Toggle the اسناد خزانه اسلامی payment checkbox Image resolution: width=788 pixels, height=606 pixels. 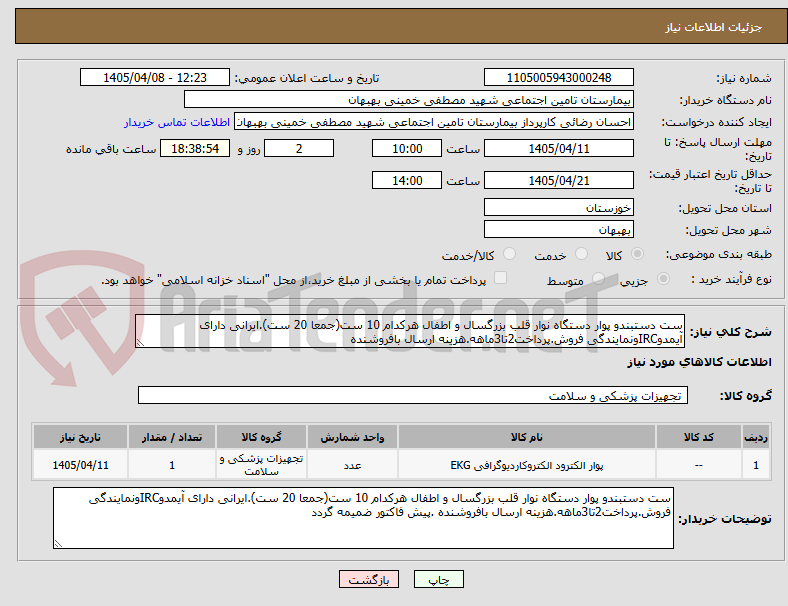pyautogui.click(x=501, y=278)
